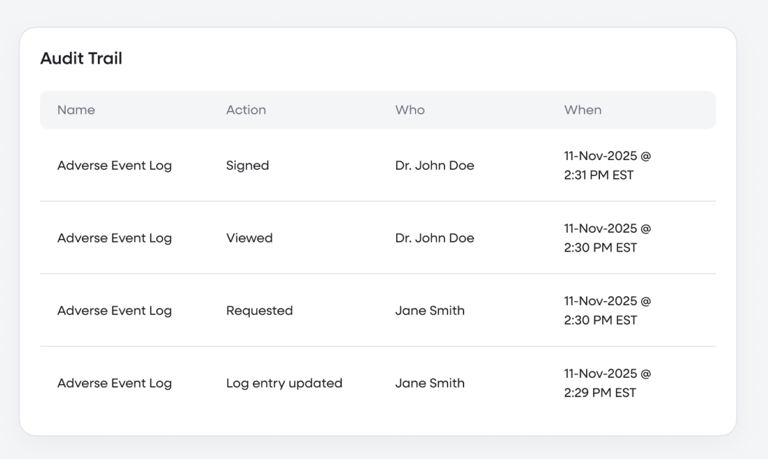Select the Requested action entry
This screenshot has width=768, height=459.
(259, 311)
